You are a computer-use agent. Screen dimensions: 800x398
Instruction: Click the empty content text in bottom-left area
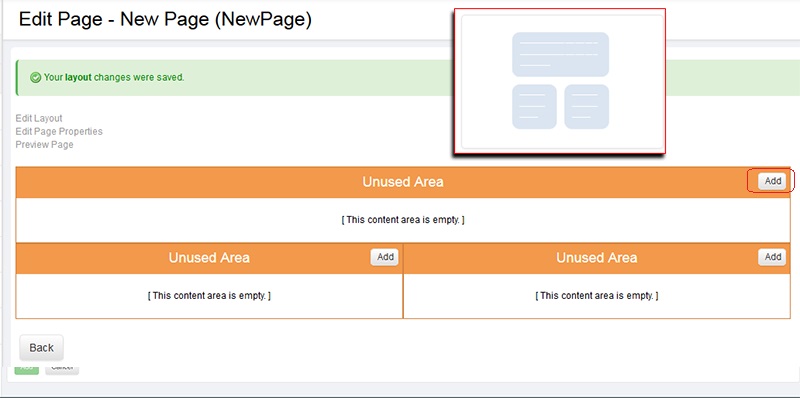click(x=209, y=295)
